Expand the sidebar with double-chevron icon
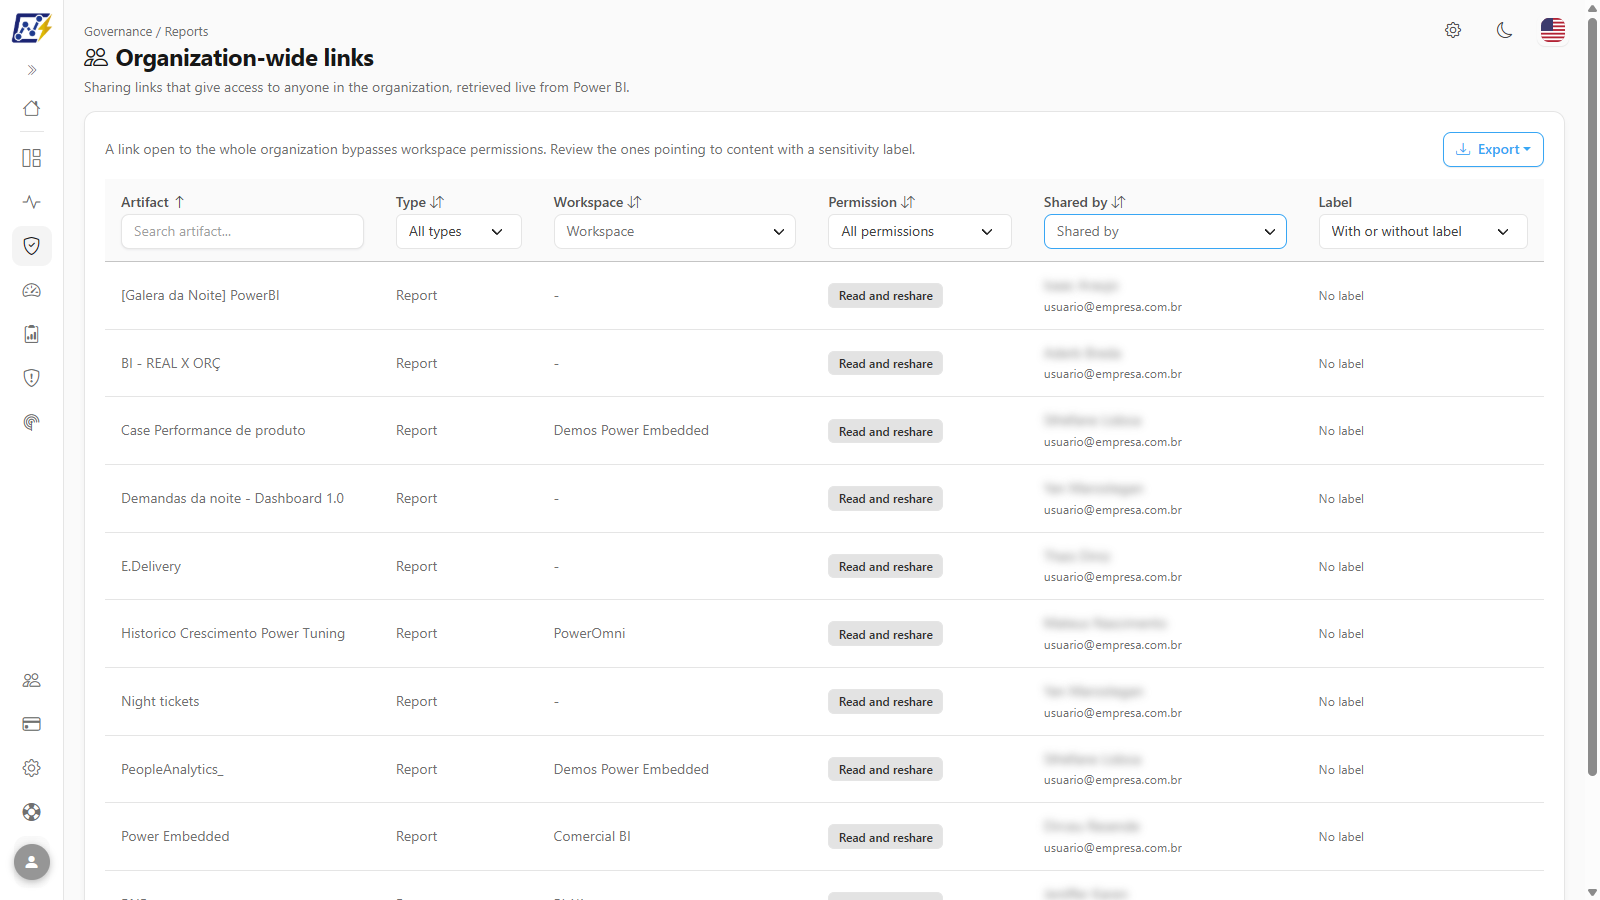Screen dimensions: 1600x900 32,70
